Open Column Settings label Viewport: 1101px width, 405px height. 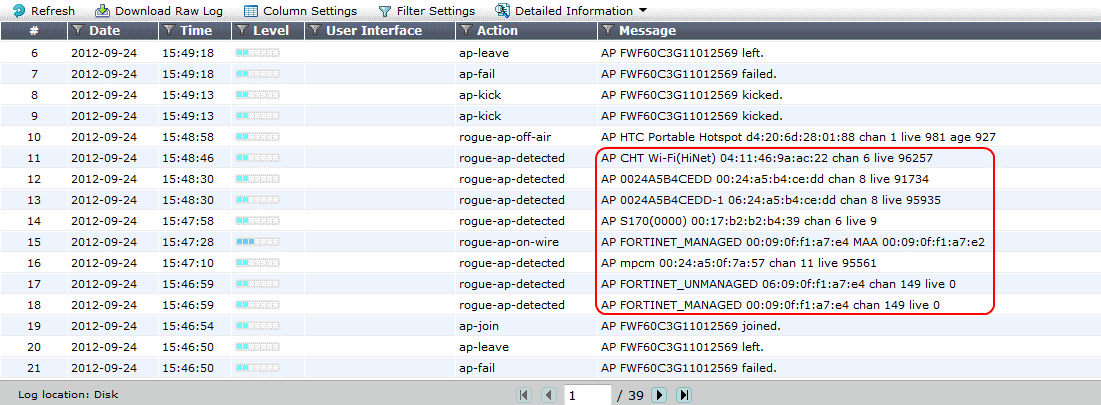[x=310, y=11]
